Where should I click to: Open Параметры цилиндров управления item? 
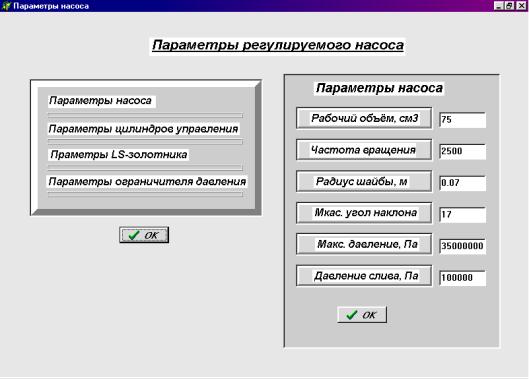[x=144, y=129]
